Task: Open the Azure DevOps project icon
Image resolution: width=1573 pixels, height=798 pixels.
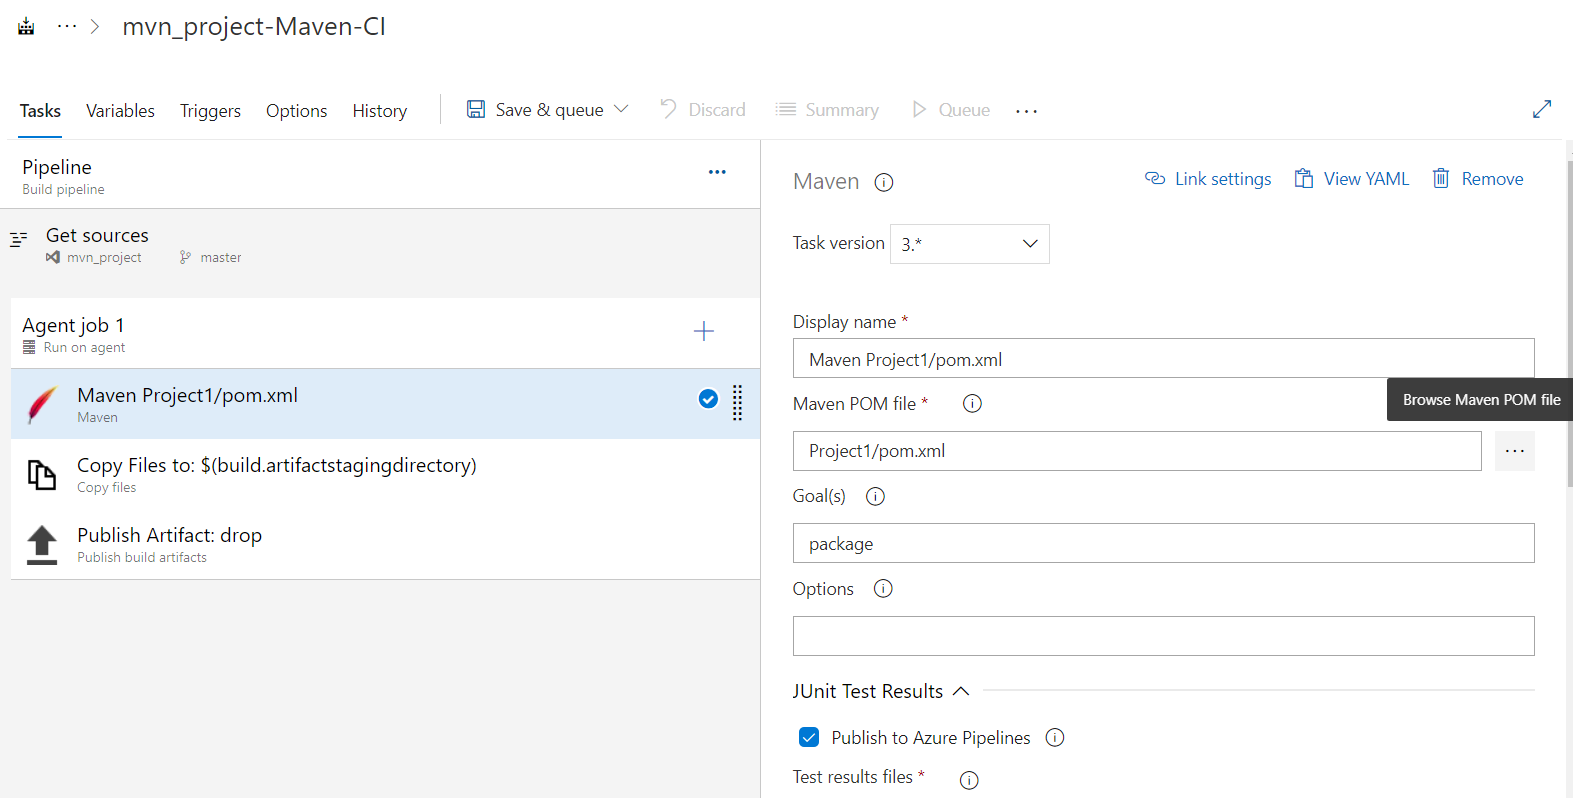Action: tap(26, 27)
